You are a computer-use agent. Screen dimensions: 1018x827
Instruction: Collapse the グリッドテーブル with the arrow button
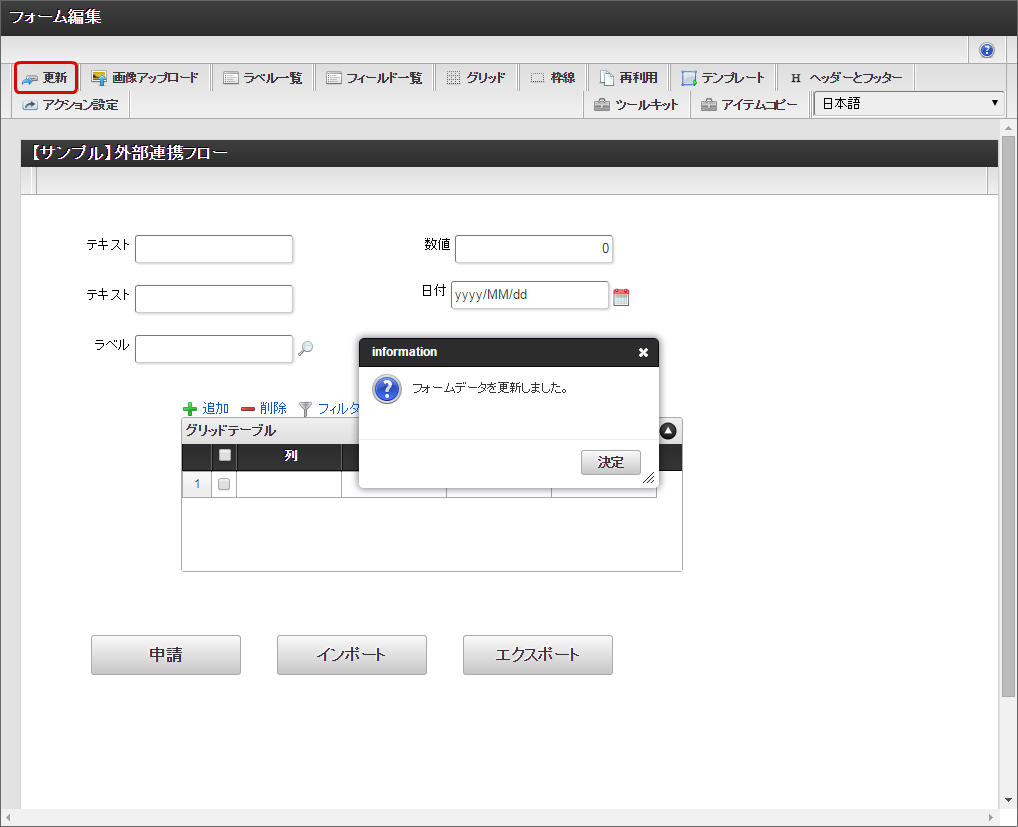point(668,431)
